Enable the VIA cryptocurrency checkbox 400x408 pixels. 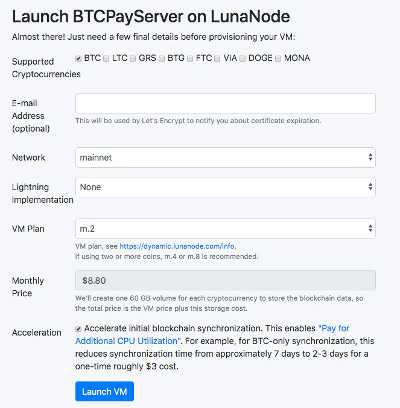pyautogui.click(x=217, y=59)
